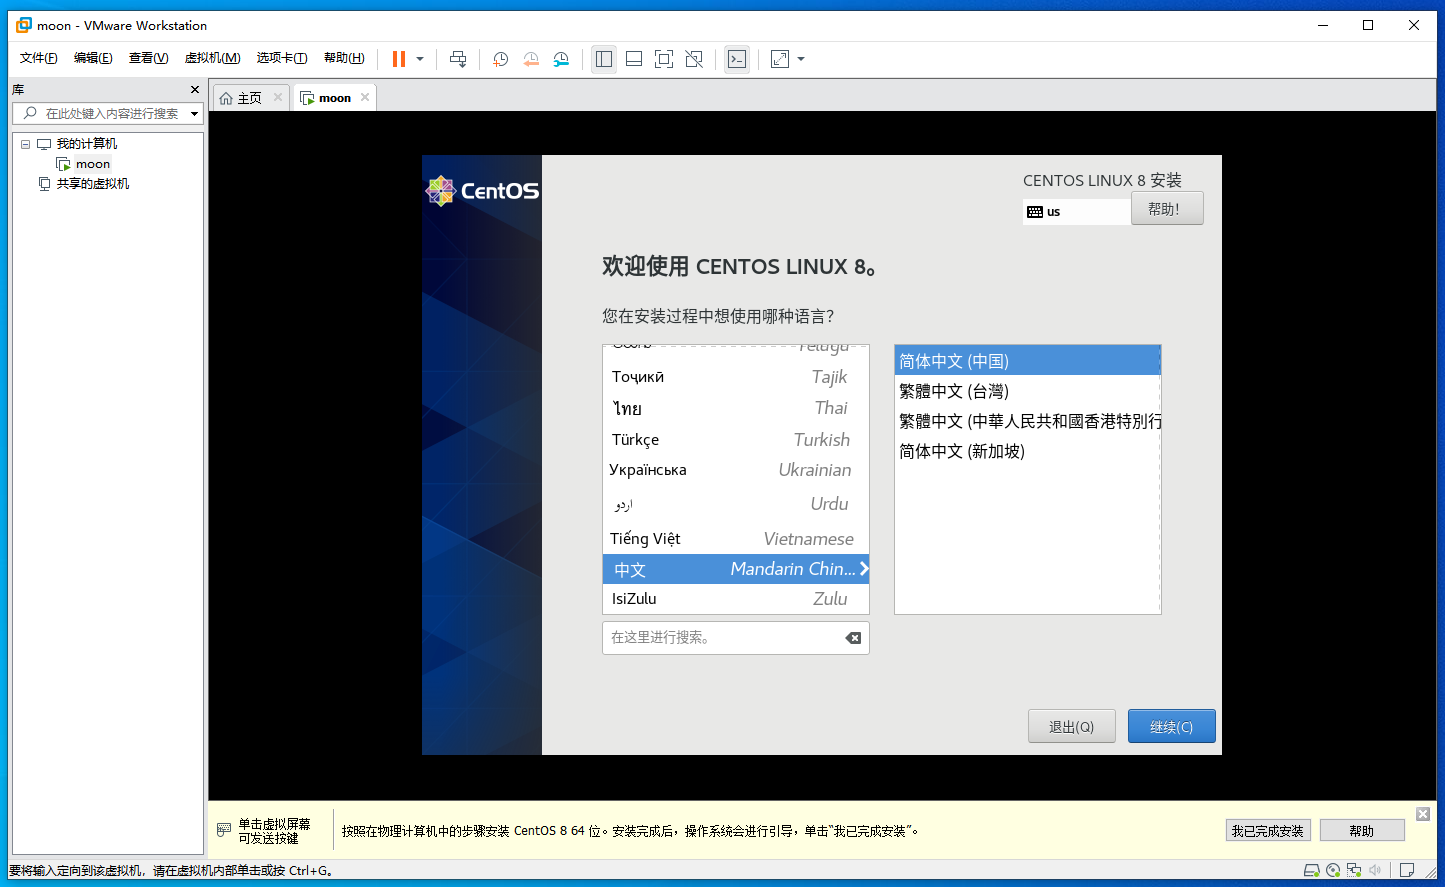This screenshot has width=1445, height=887.
Task: Close the library panel
Action: (195, 89)
